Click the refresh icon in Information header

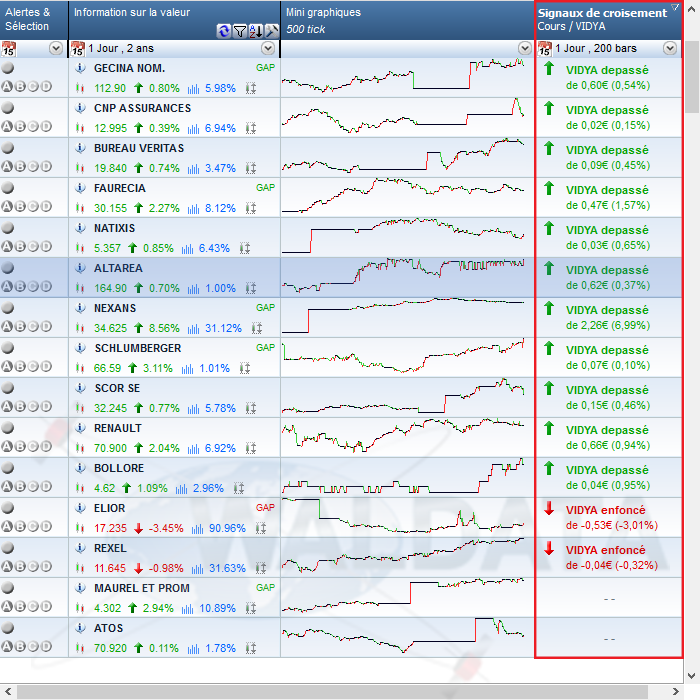point(224,31)
